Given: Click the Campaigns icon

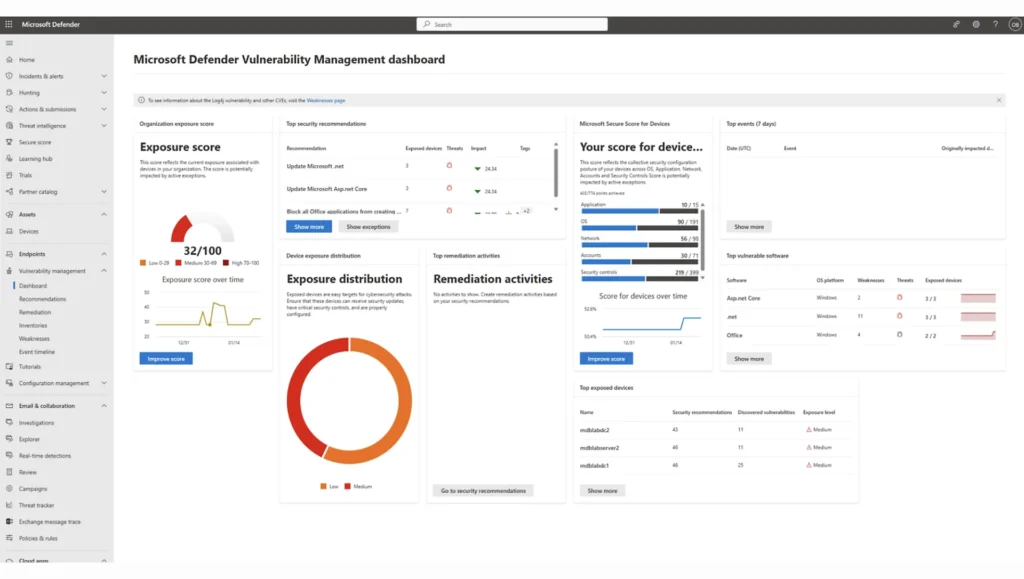Looking at the screenshot, I should 9,488.
